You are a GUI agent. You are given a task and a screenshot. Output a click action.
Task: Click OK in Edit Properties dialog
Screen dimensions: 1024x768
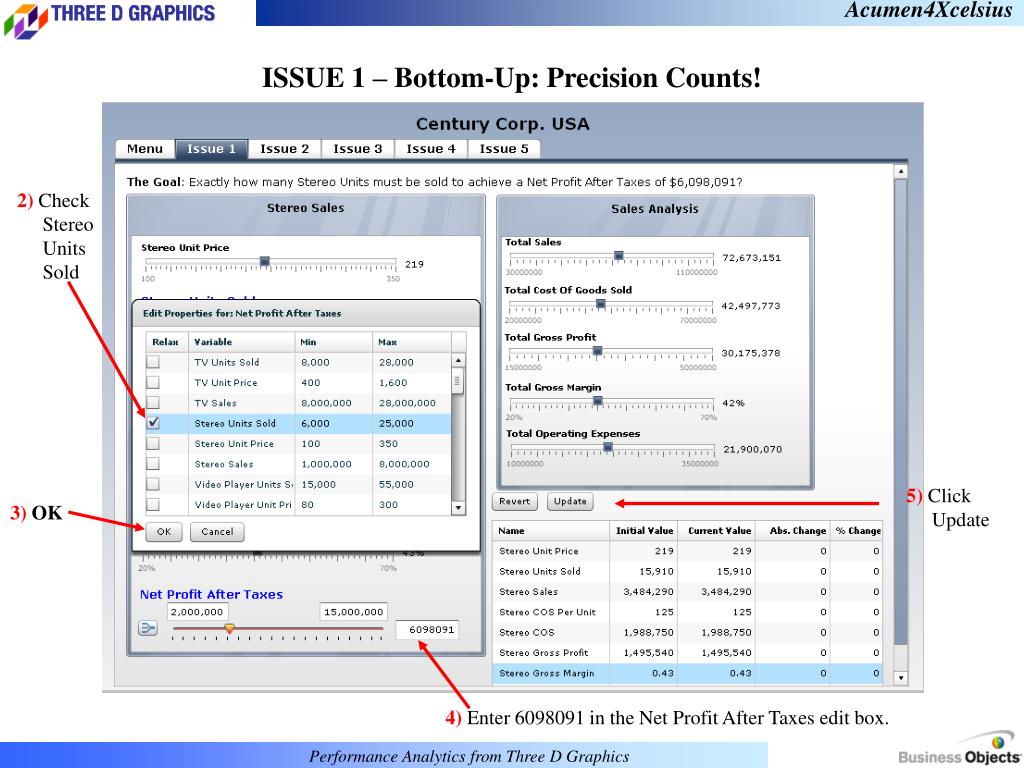pos(164,532)
